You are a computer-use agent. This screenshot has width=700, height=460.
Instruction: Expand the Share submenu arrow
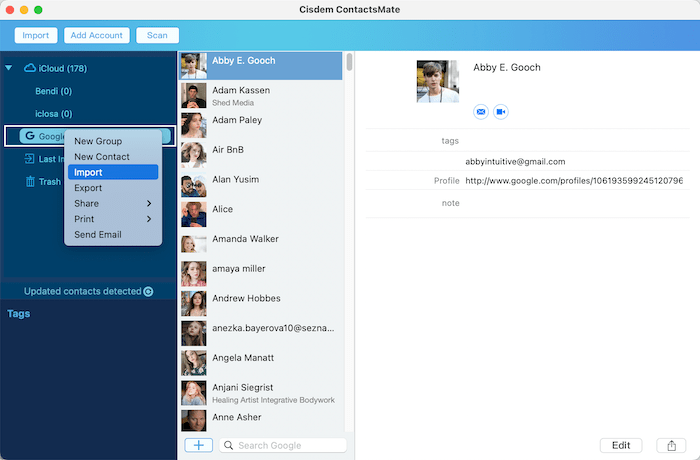point(149,204)
